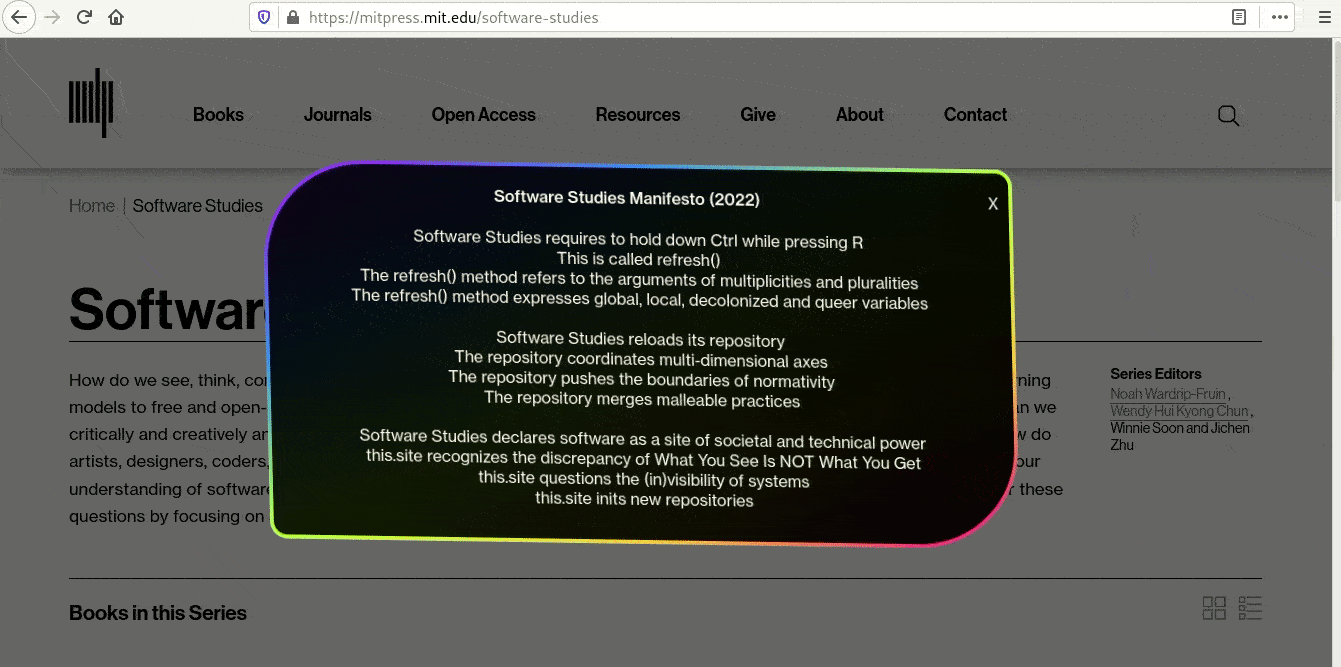Open the site search magnifier icon
This screenshot has height=667, width=1341.
[1228, 116]
